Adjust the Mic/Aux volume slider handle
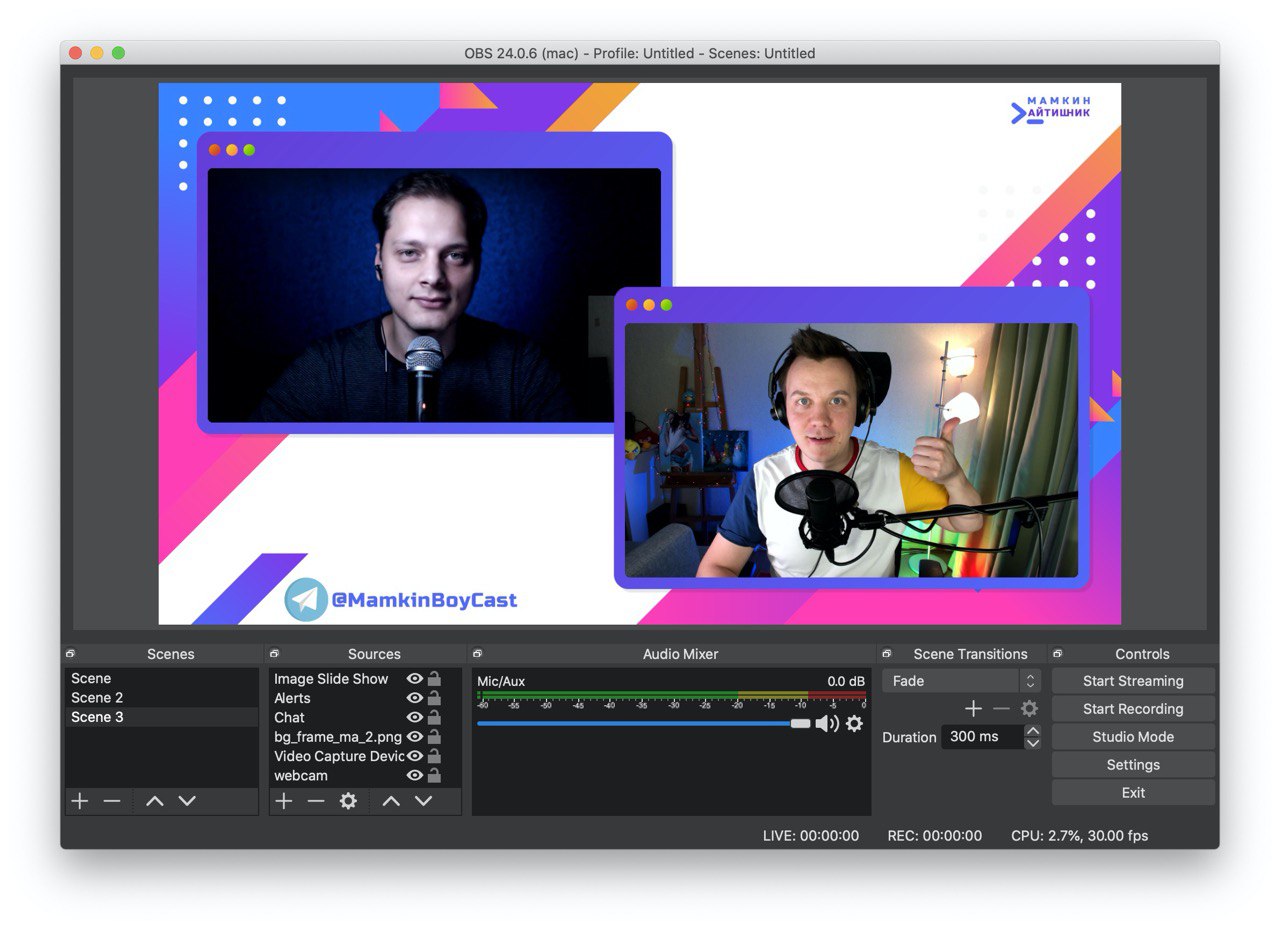The image size is (1280, 929). [x=800, y=723]
